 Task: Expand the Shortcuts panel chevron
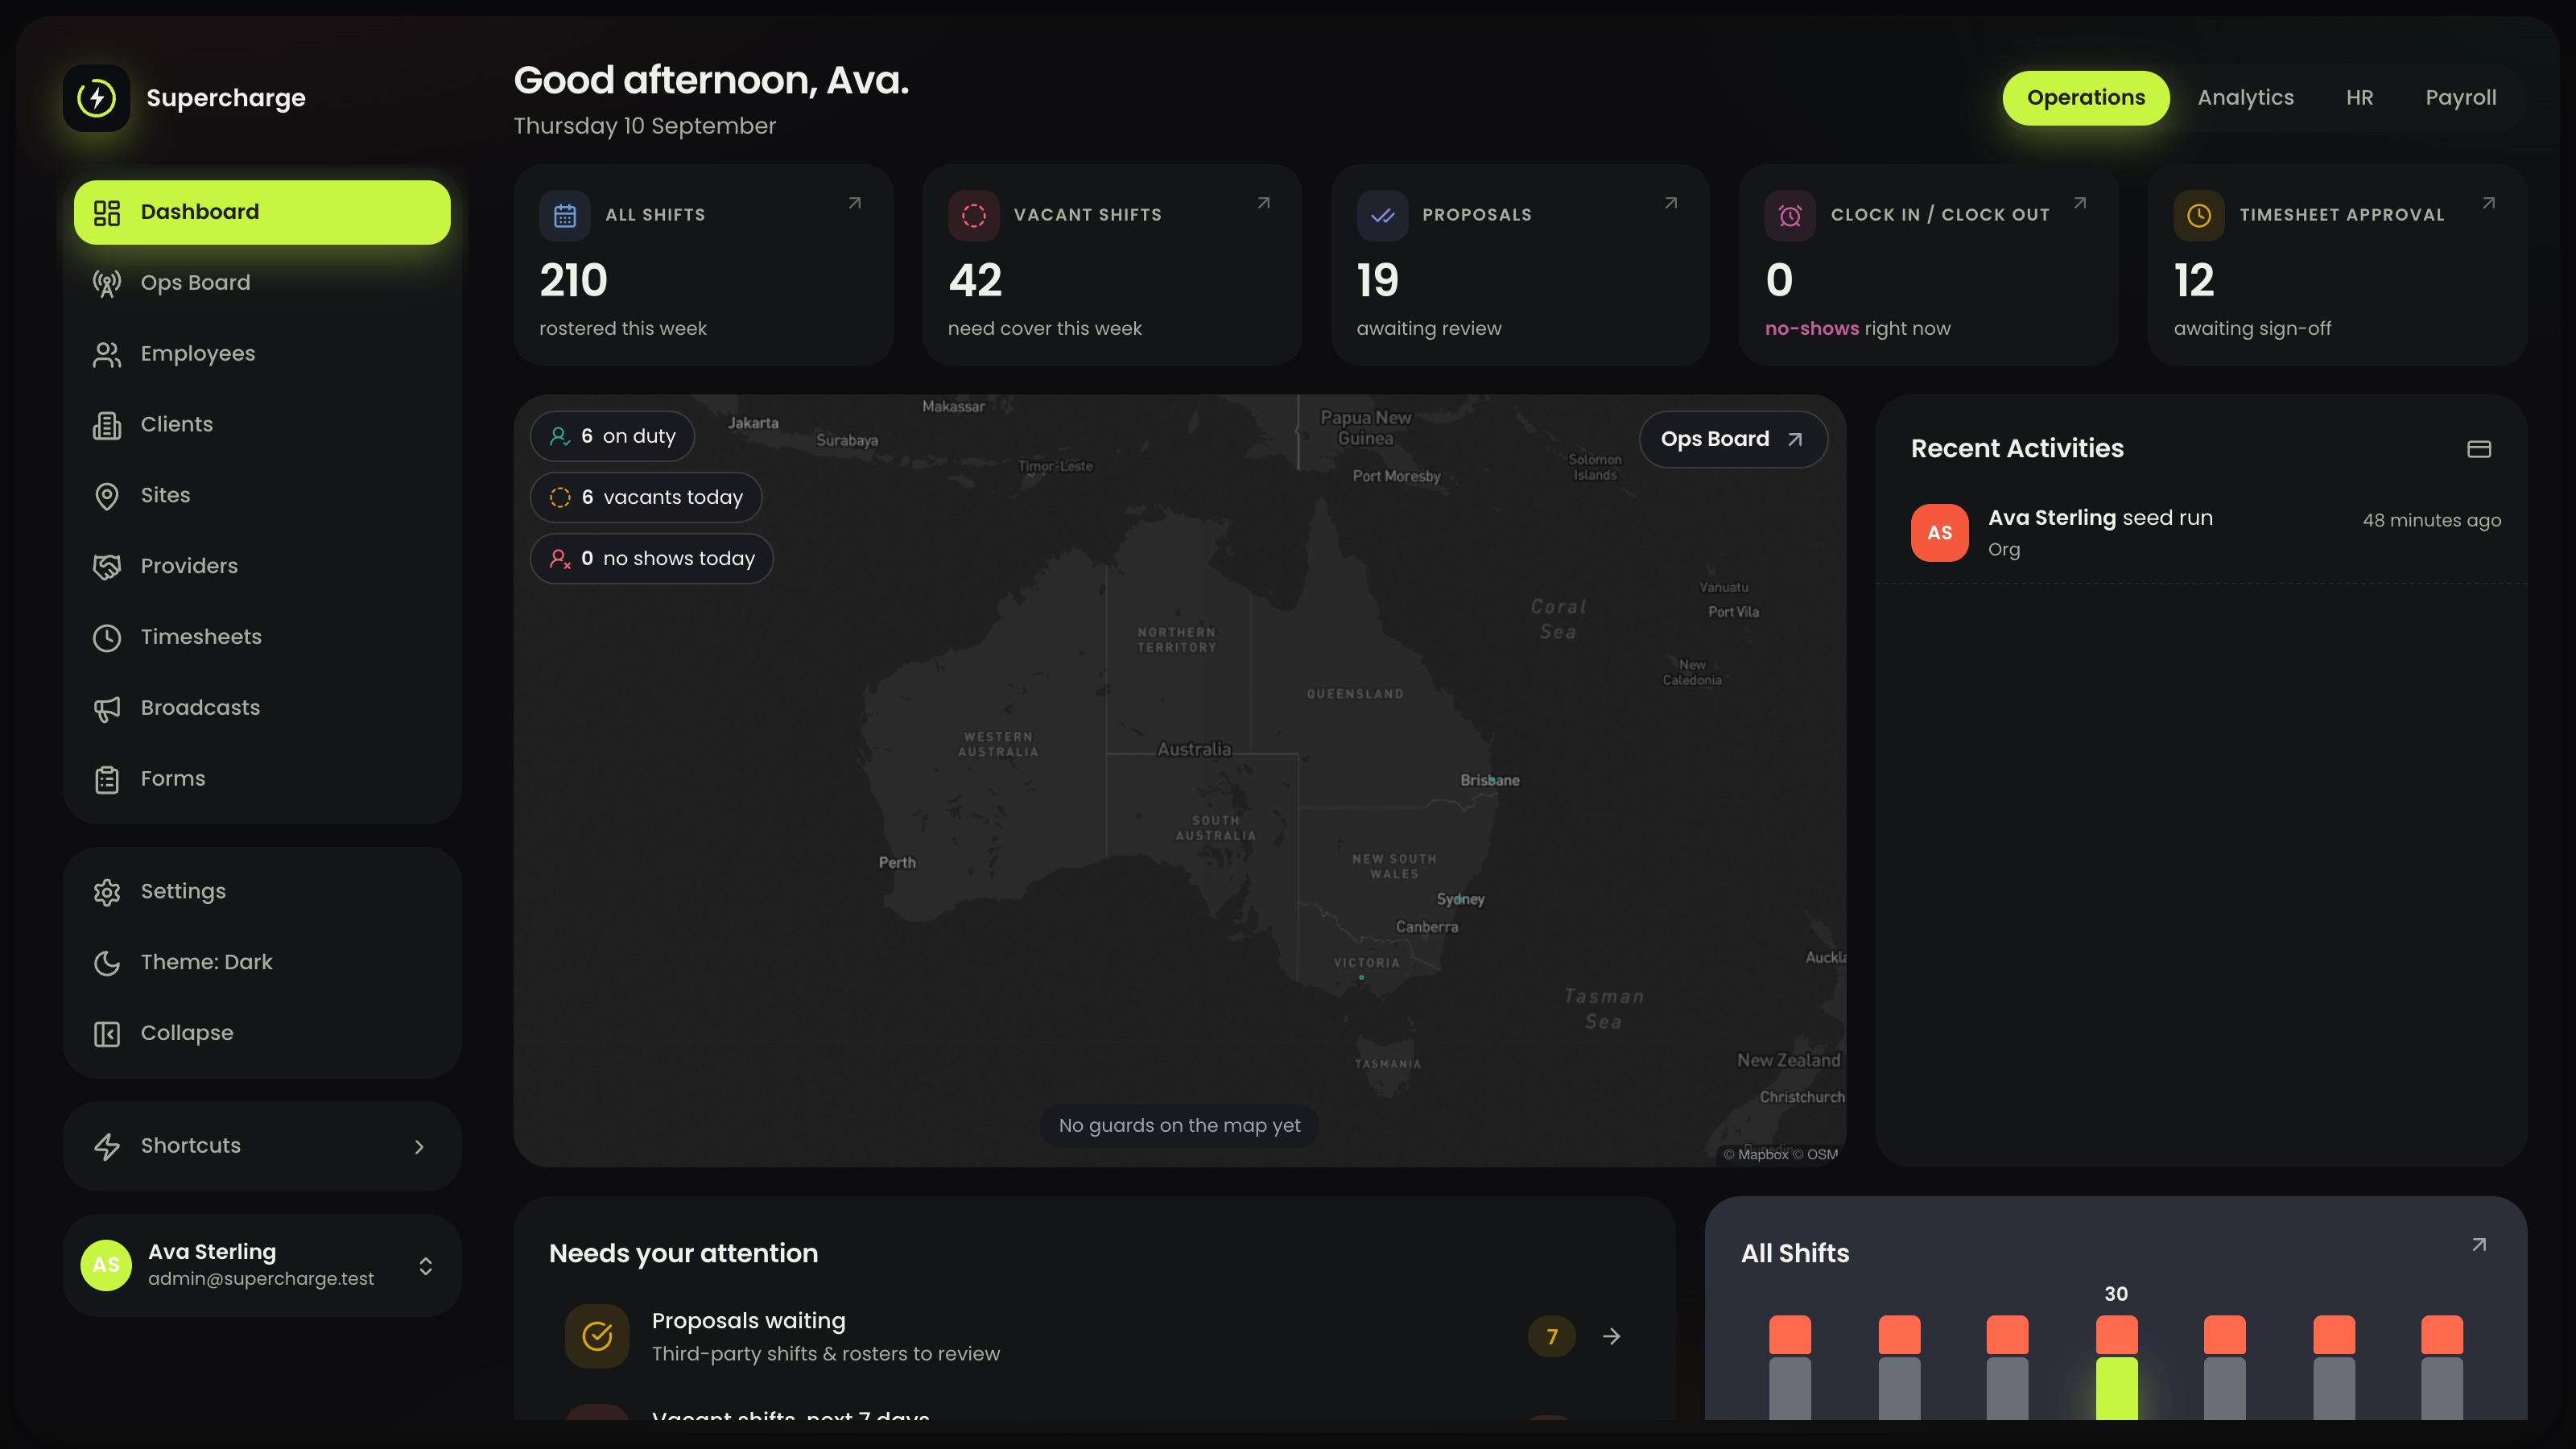(x=419, y=1147)
